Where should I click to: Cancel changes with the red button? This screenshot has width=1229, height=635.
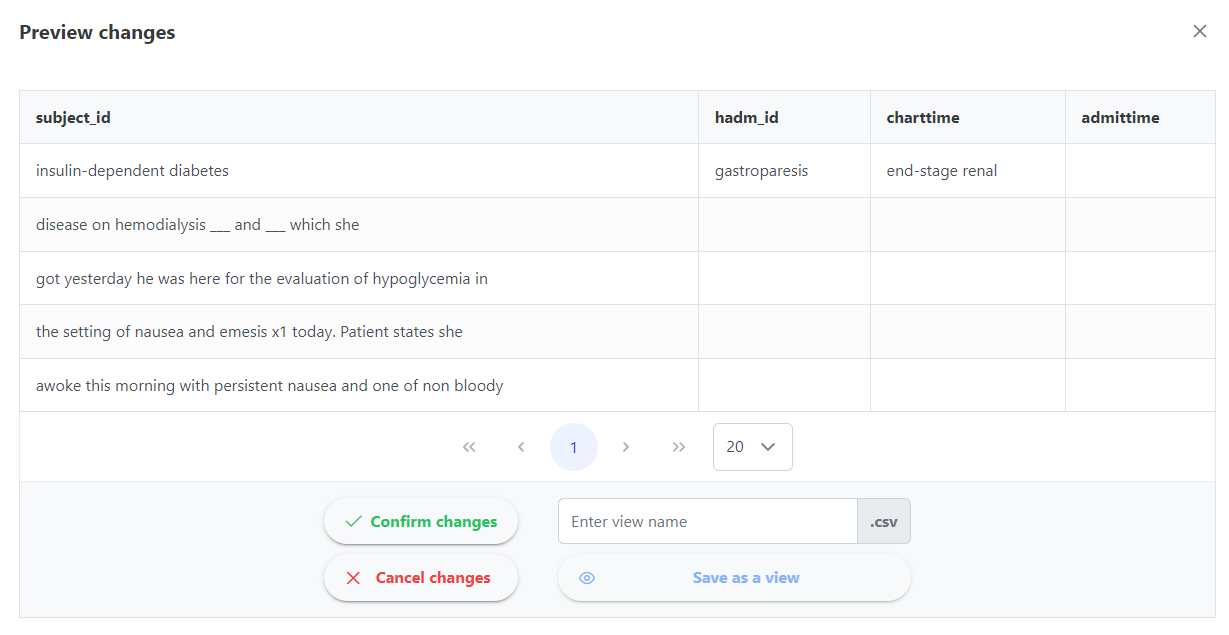click(x=421, y=577)
